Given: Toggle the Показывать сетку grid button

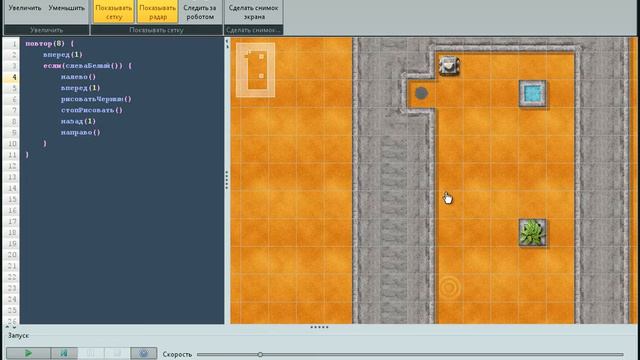Looking at the screenshot, I should point(114,12).
